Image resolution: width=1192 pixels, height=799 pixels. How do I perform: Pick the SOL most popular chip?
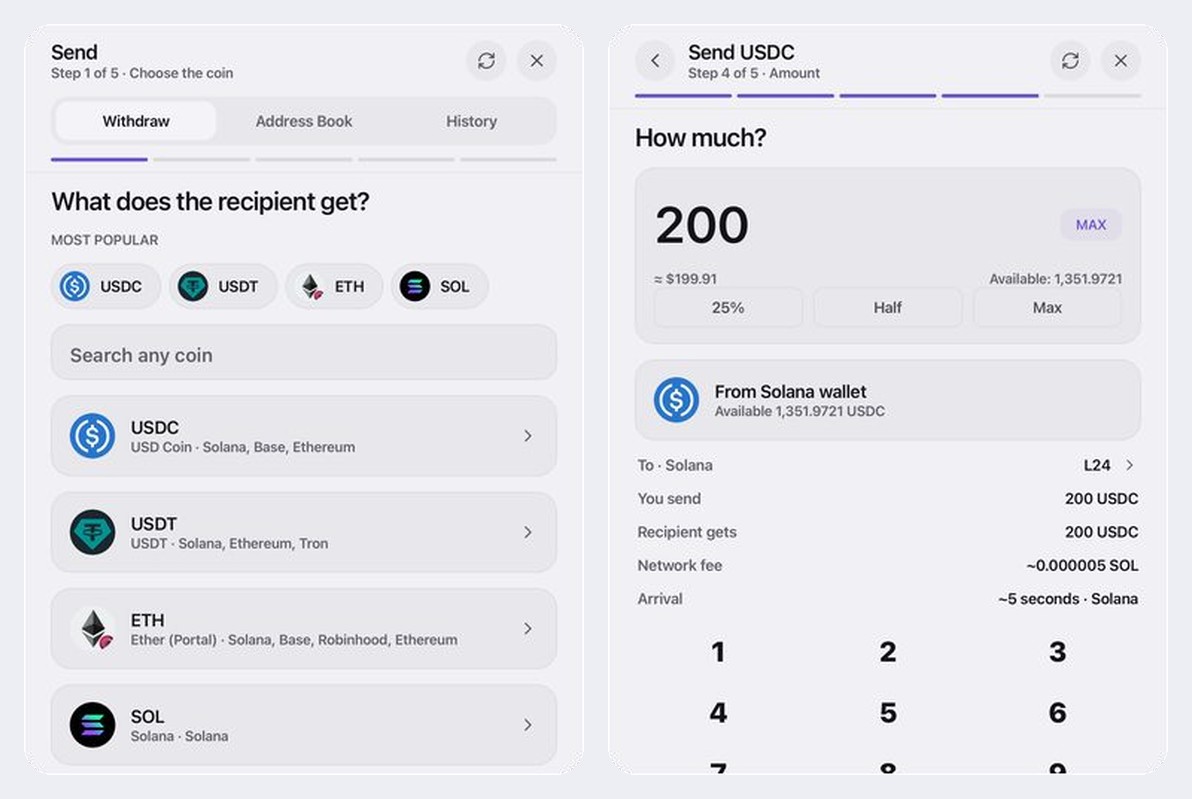439,287
